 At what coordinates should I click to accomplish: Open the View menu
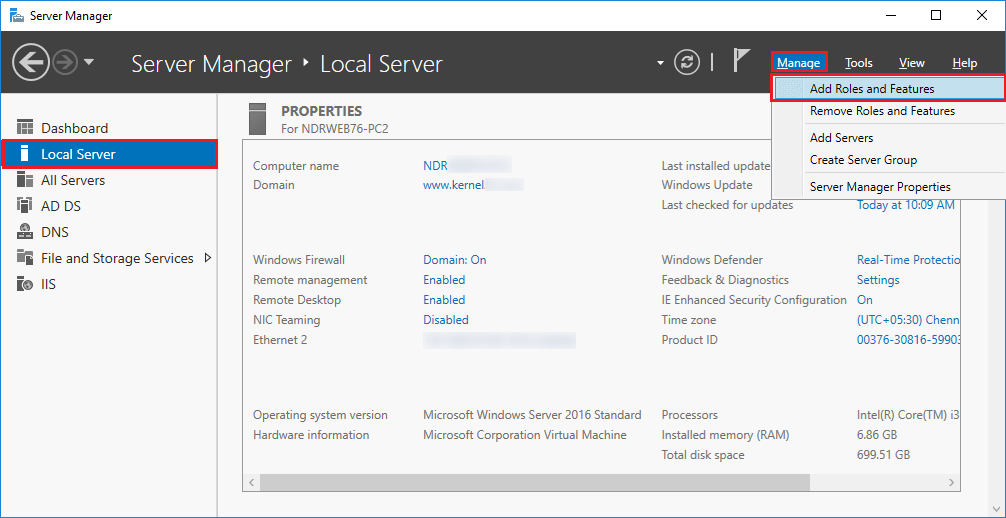[912, 63]
